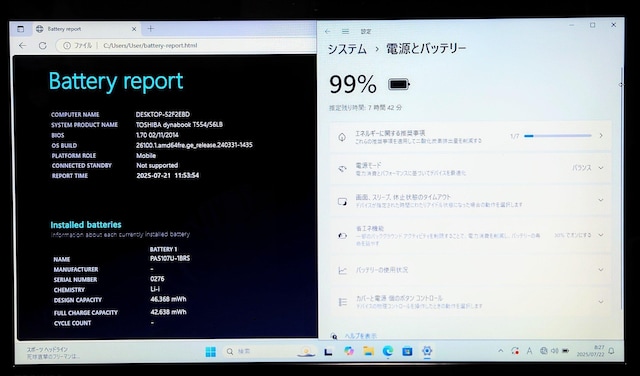Select OS build 26100.1.amd64fre.ge_release value
This screenshot has height=376, width=640.
tap(194, 145)
